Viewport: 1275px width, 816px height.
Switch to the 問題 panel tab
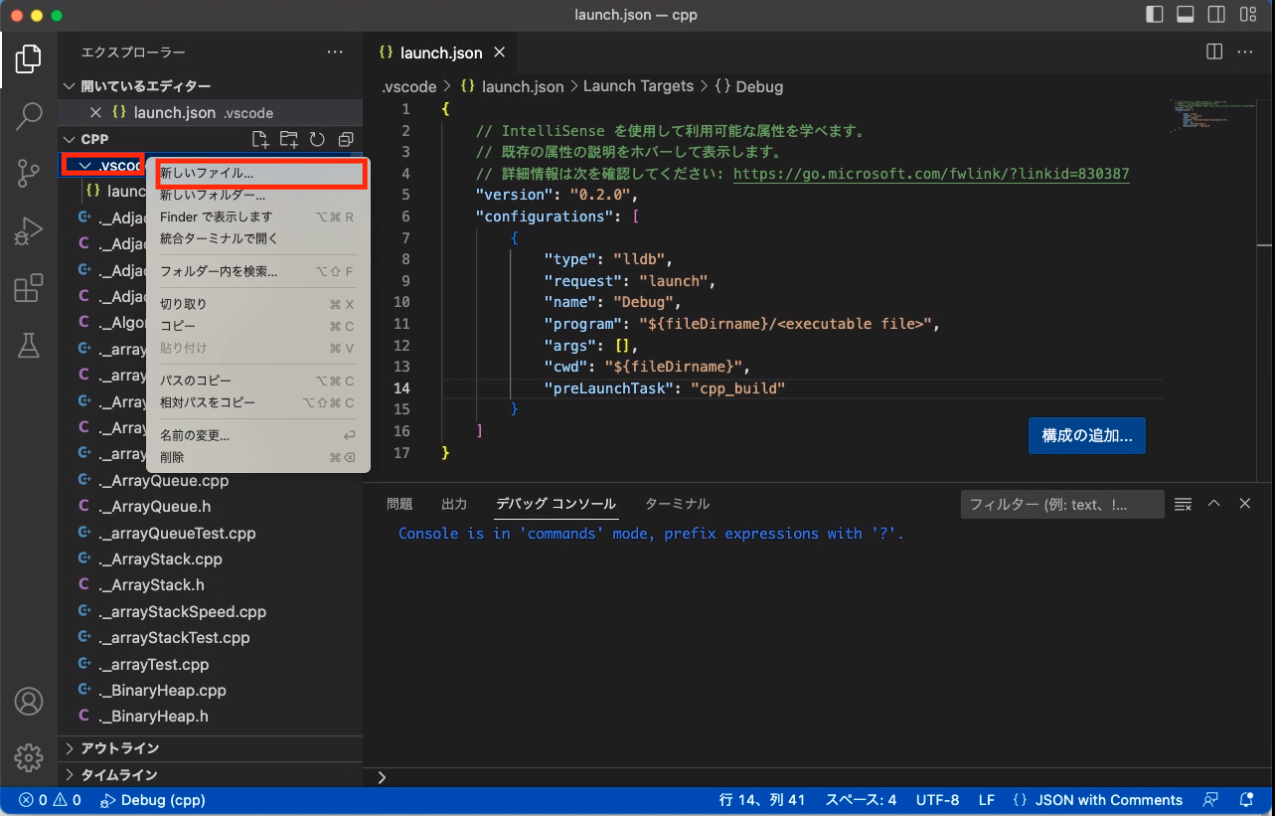coord(399,504)
